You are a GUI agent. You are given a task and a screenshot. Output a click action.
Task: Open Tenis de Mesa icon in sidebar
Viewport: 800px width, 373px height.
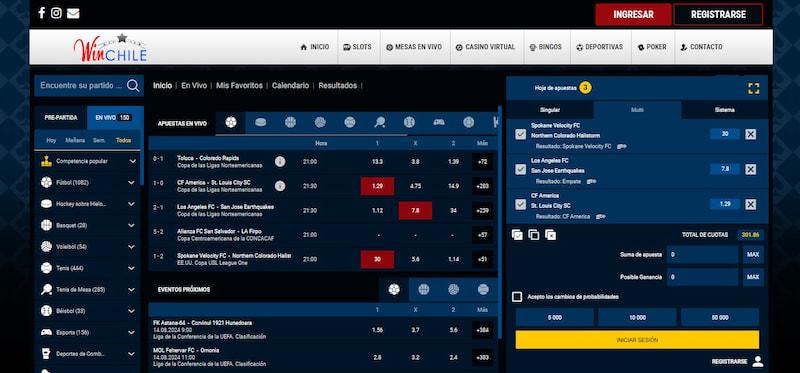[x=46, y=289]
